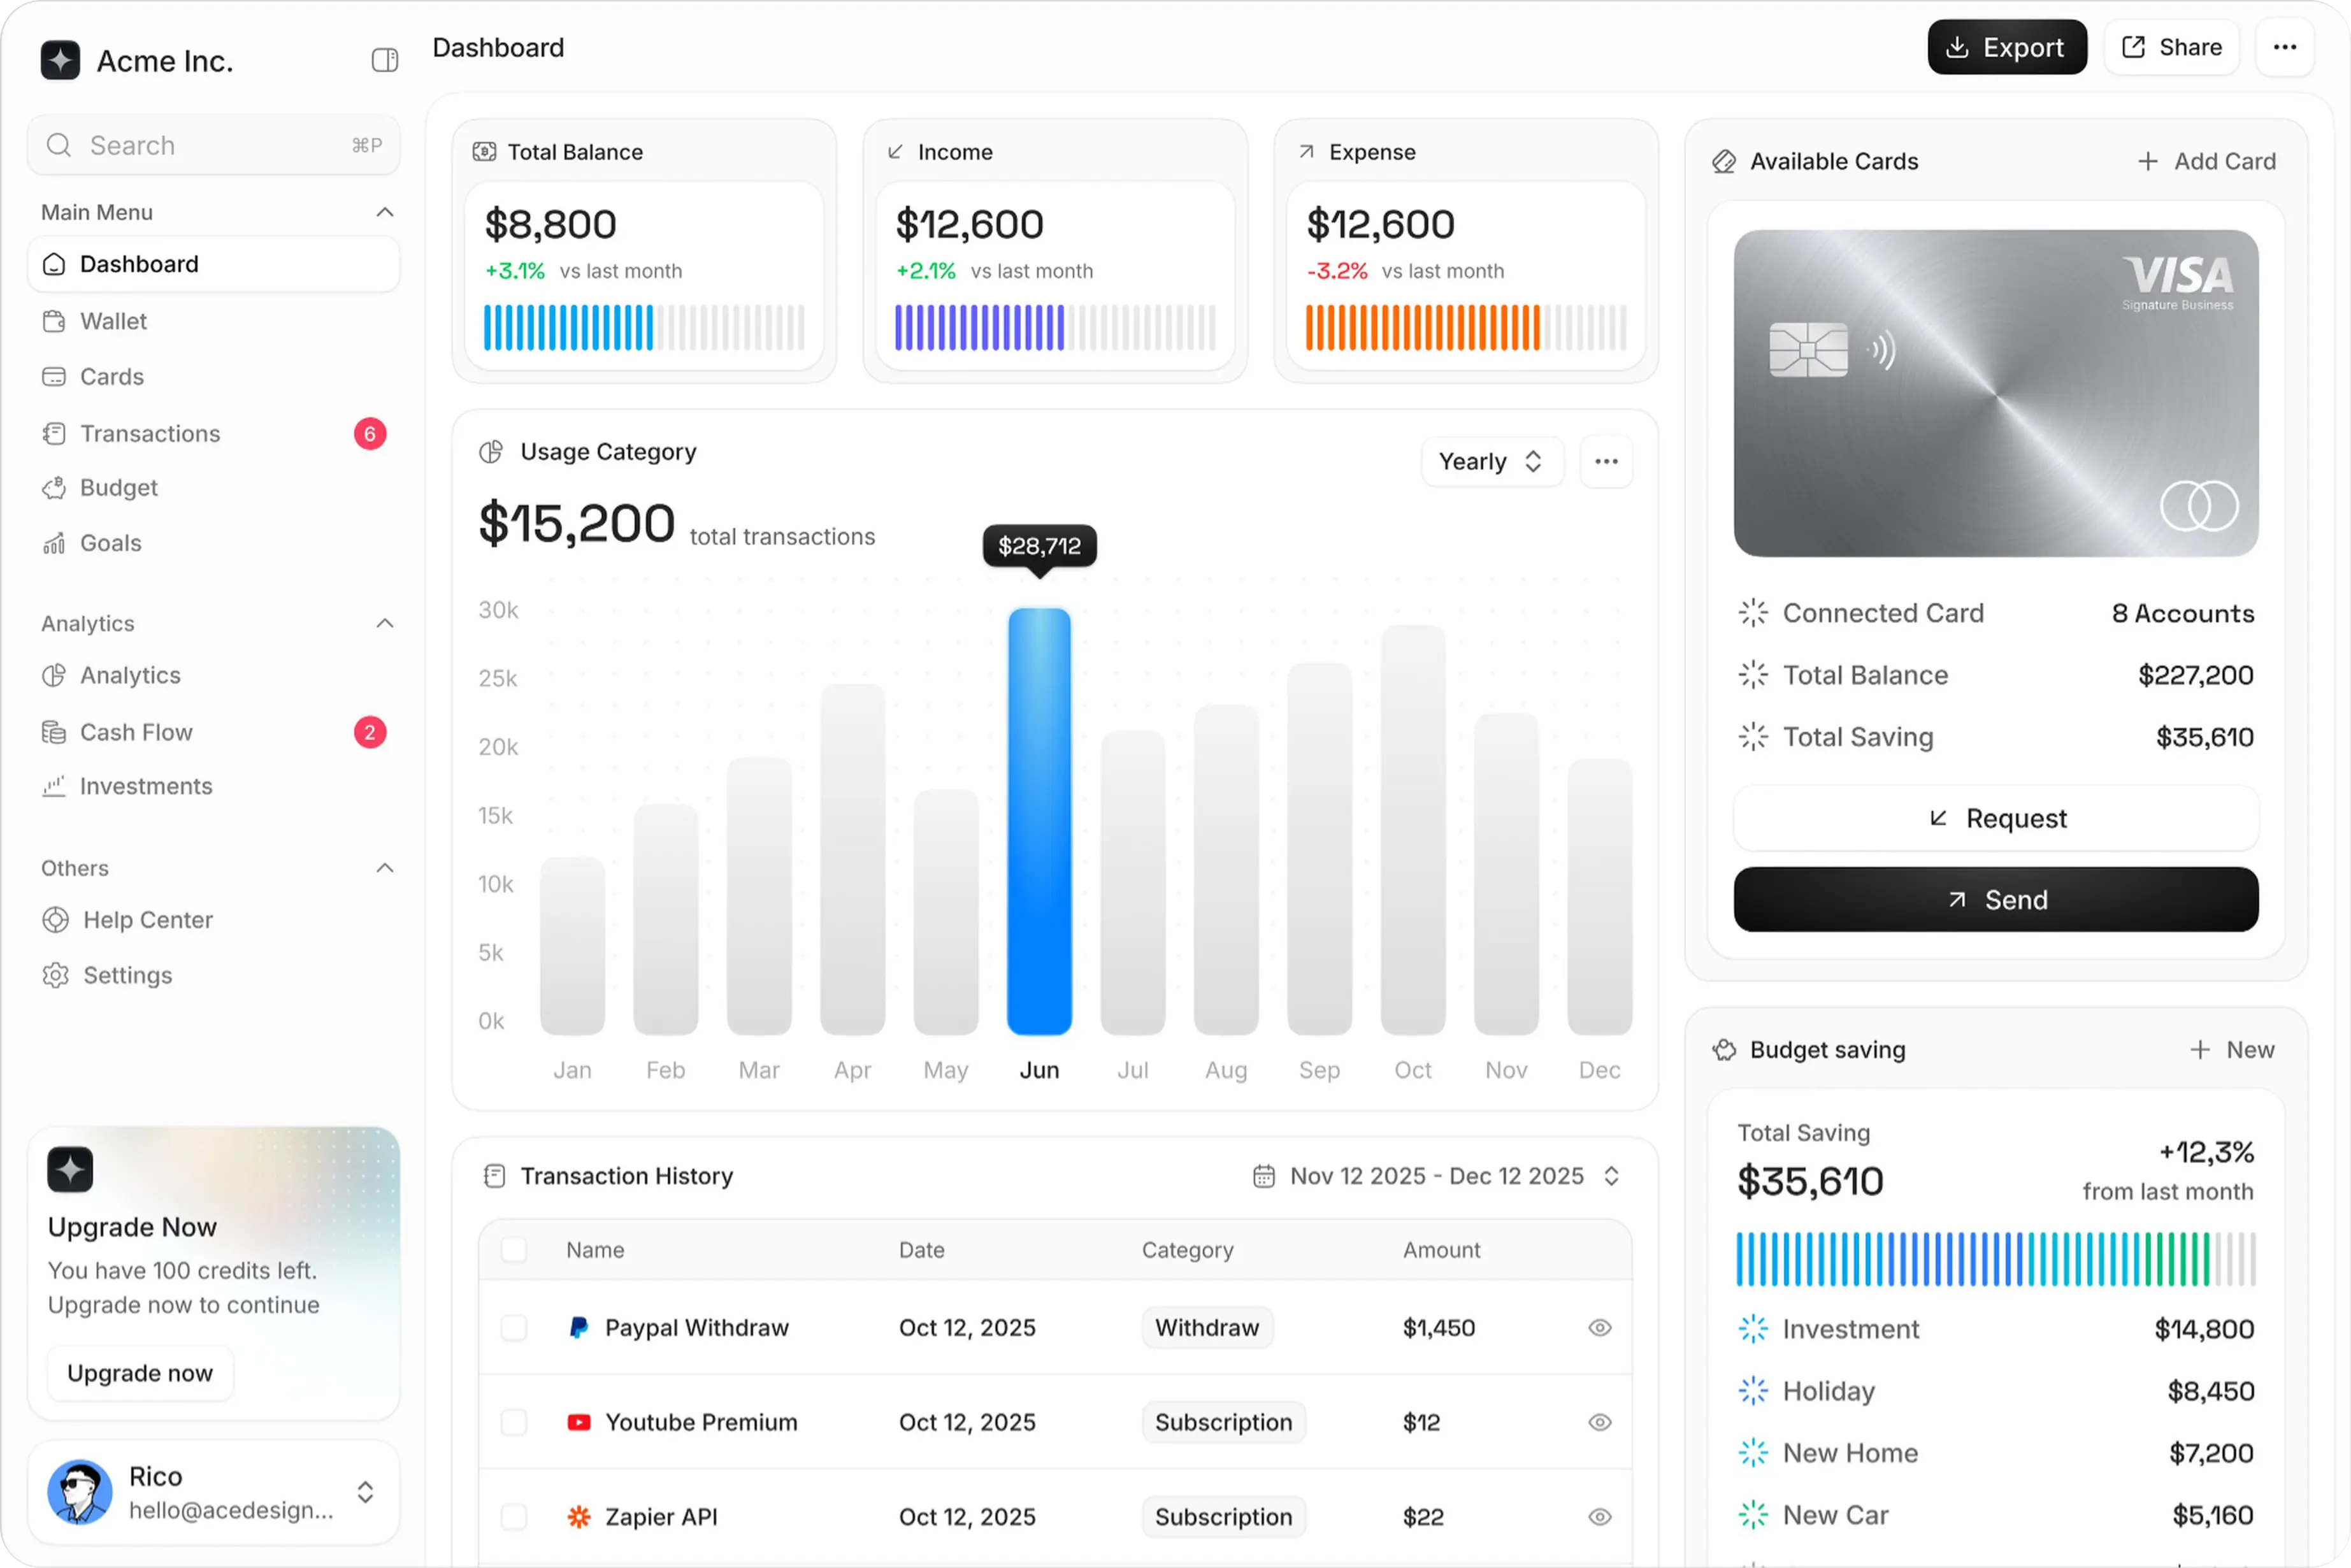Click the Export button
The height and width of the screenshot is (1568, 2351).
(x=2007, y=47)
